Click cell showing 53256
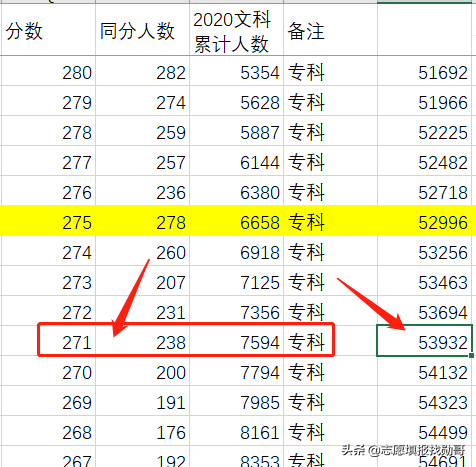This screenshot has width=476, height=467. [x=424, y=251]
